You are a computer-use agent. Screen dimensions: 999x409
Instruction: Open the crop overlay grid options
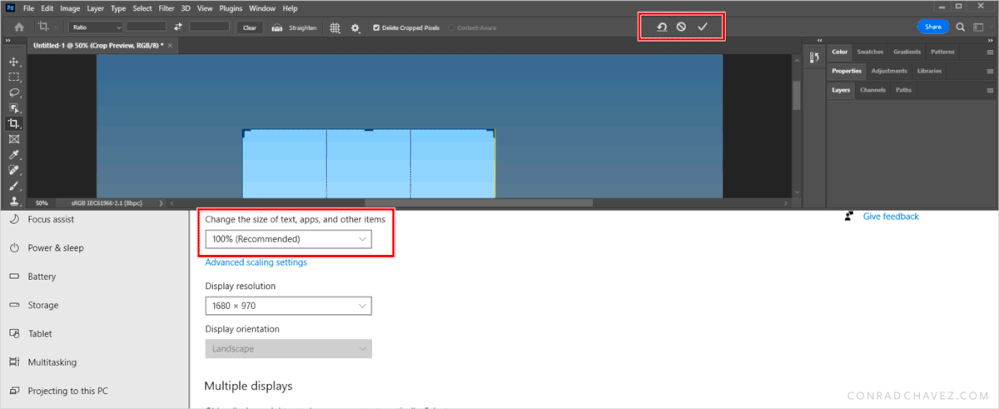pyautogui.click(x=335, y=27)
